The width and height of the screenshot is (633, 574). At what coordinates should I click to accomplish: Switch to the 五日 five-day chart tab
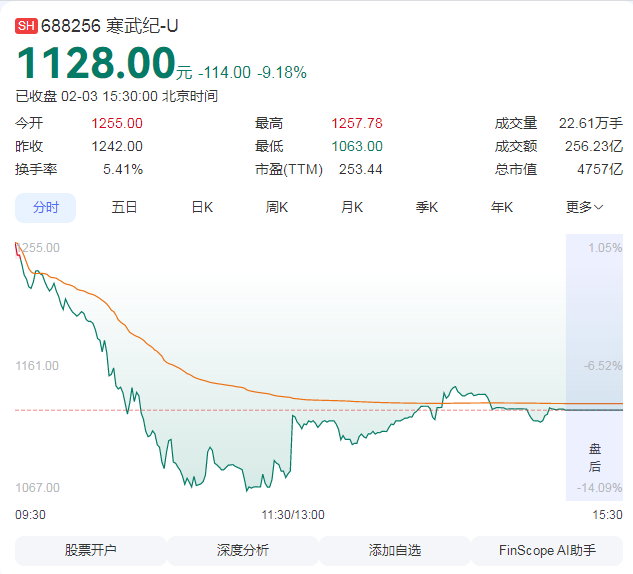click(124, 208)
